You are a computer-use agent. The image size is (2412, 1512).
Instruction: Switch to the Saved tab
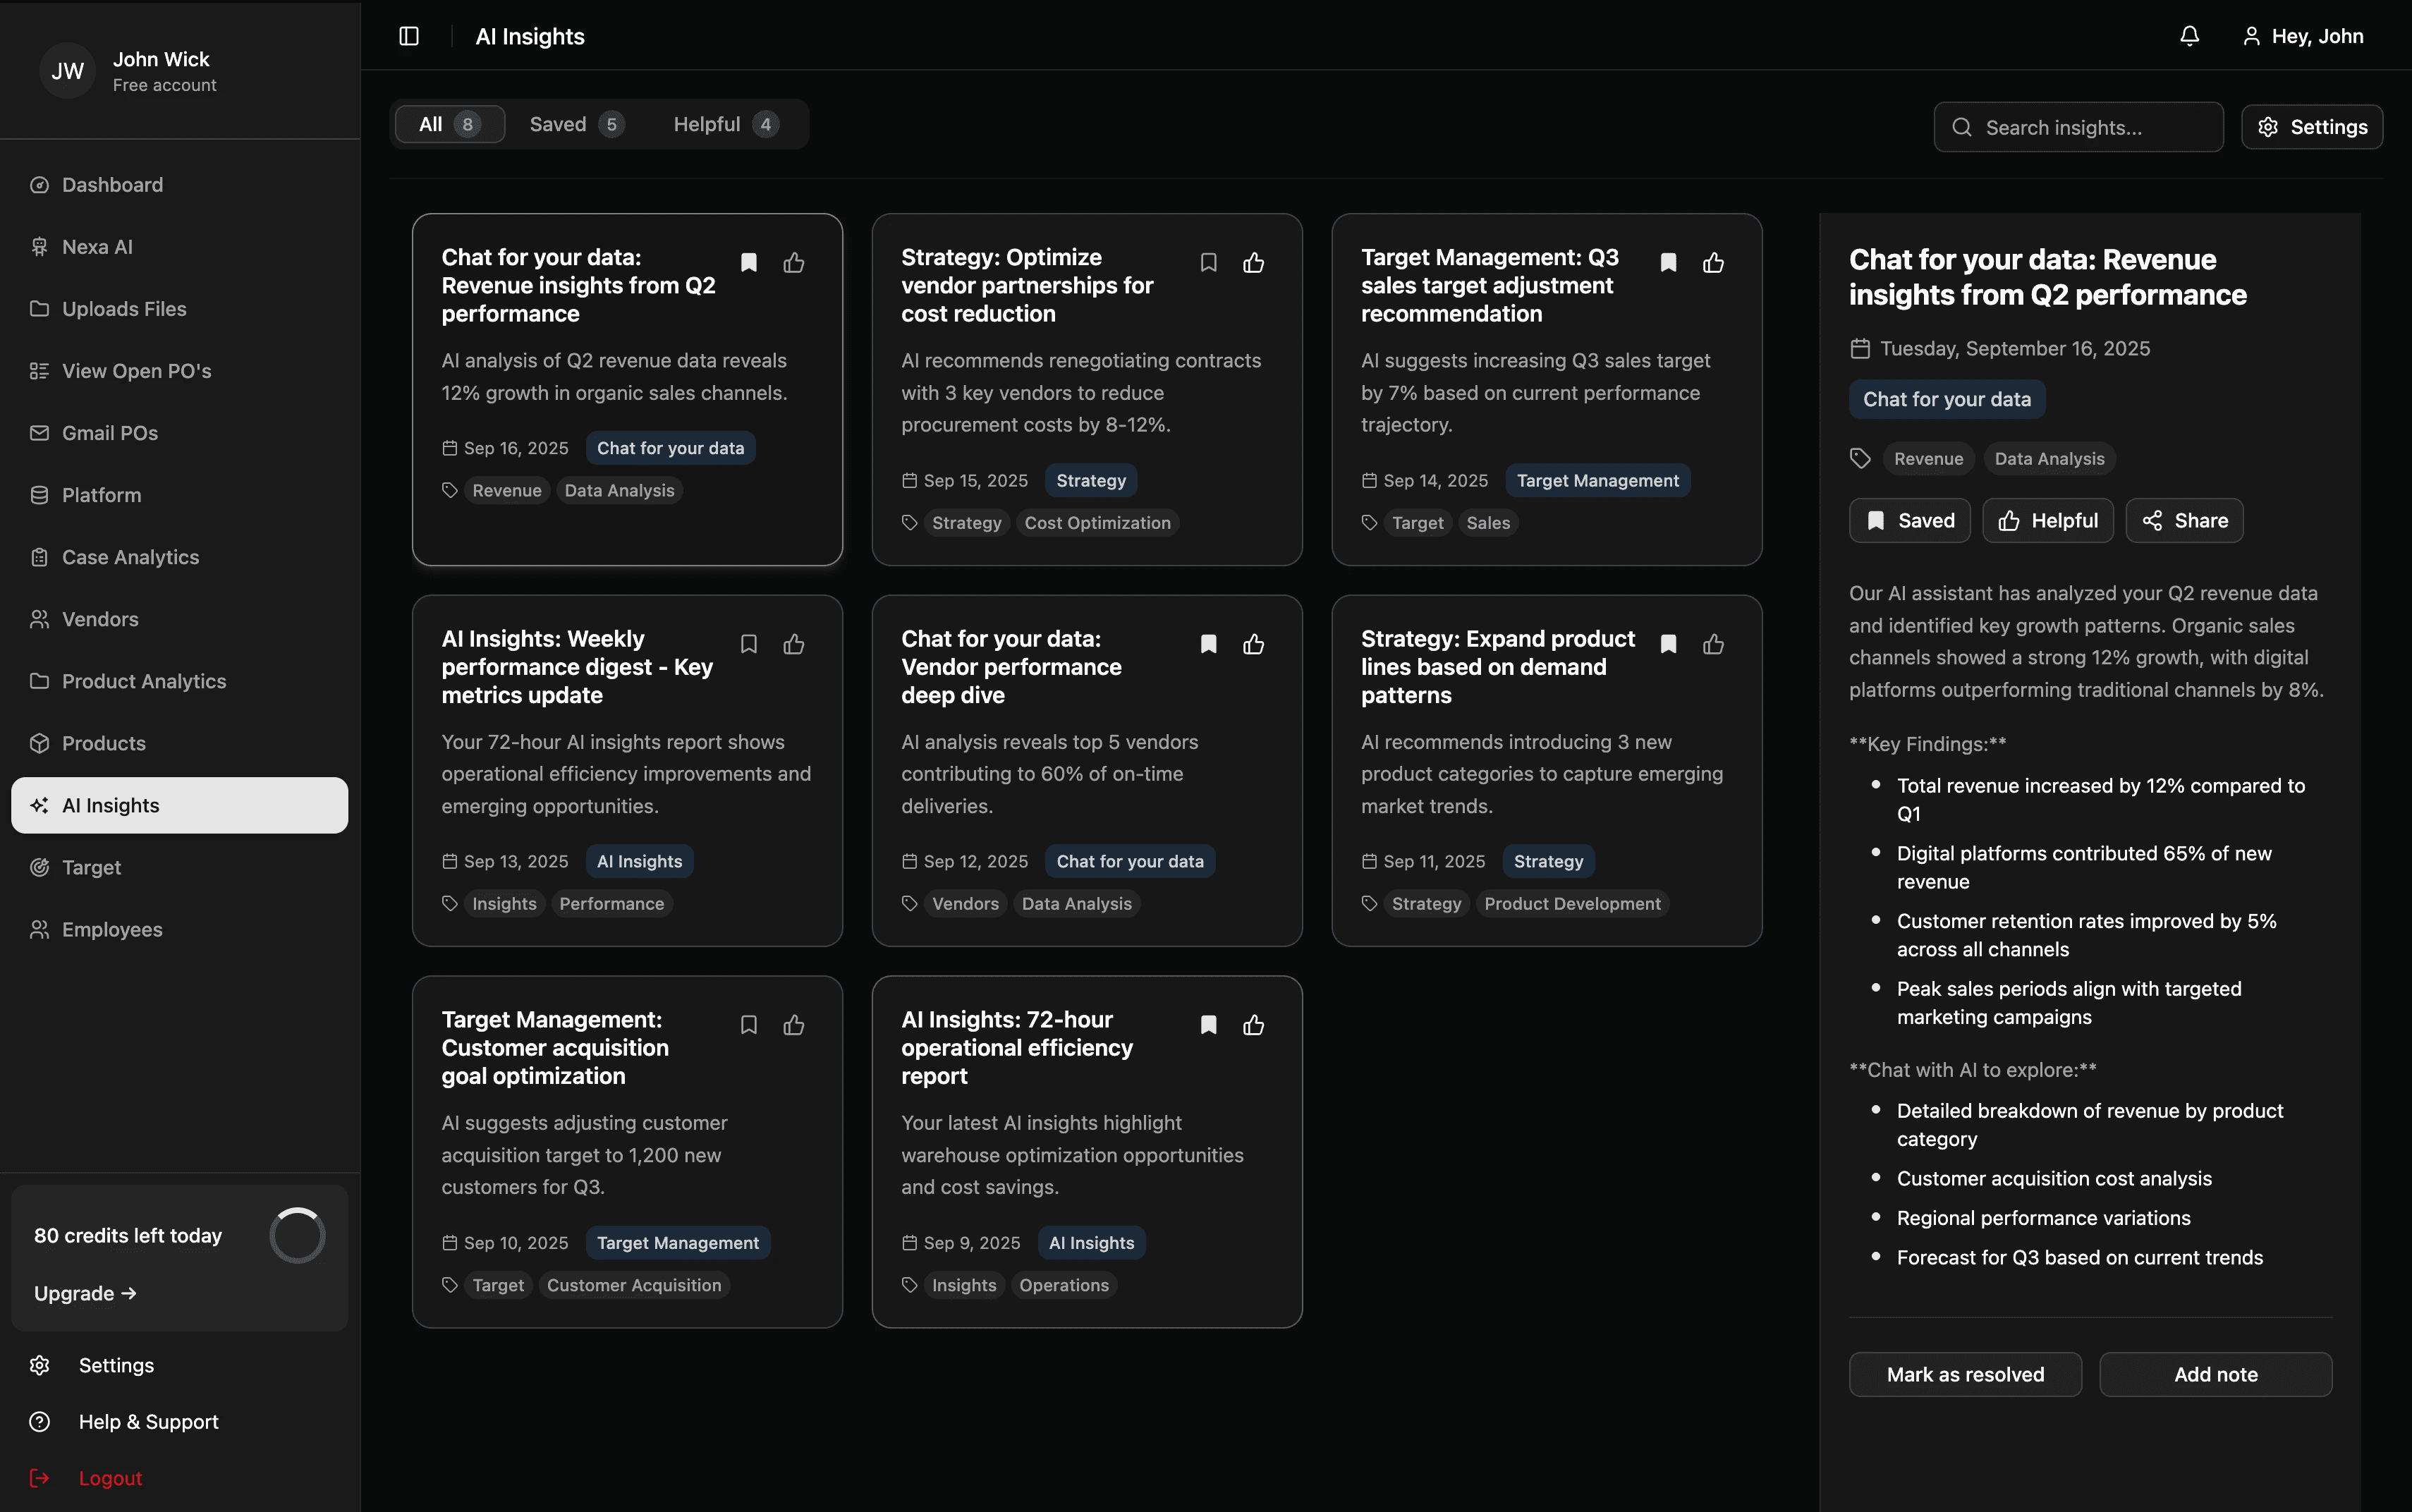coord(576,124)
